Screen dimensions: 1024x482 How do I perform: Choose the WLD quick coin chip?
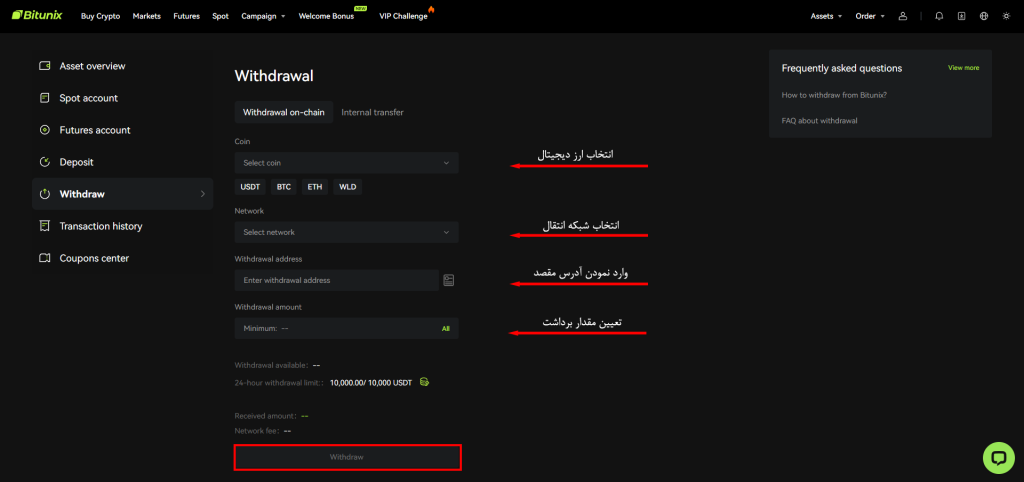click(x=347, y=187)
